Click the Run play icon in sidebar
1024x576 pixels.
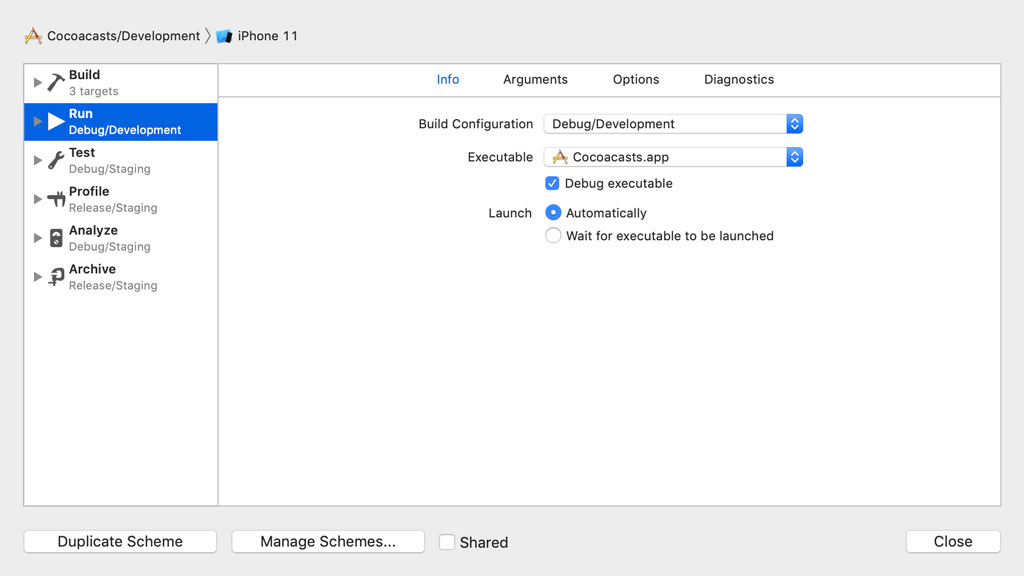pos(57,119)
